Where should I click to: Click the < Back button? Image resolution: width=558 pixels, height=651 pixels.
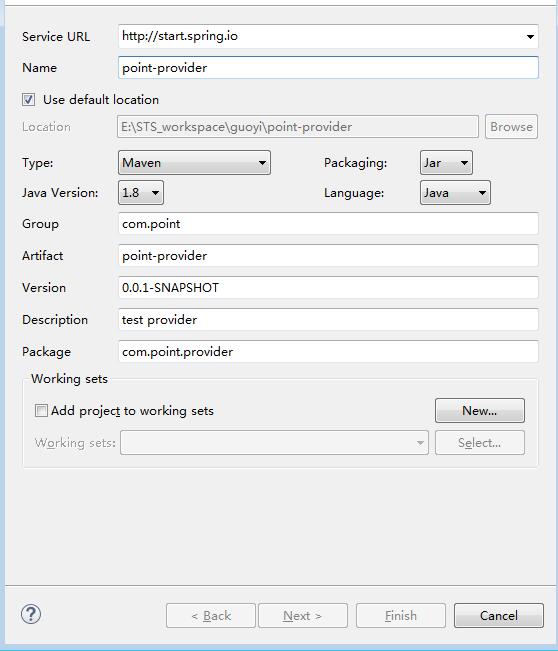coord(210,615)
